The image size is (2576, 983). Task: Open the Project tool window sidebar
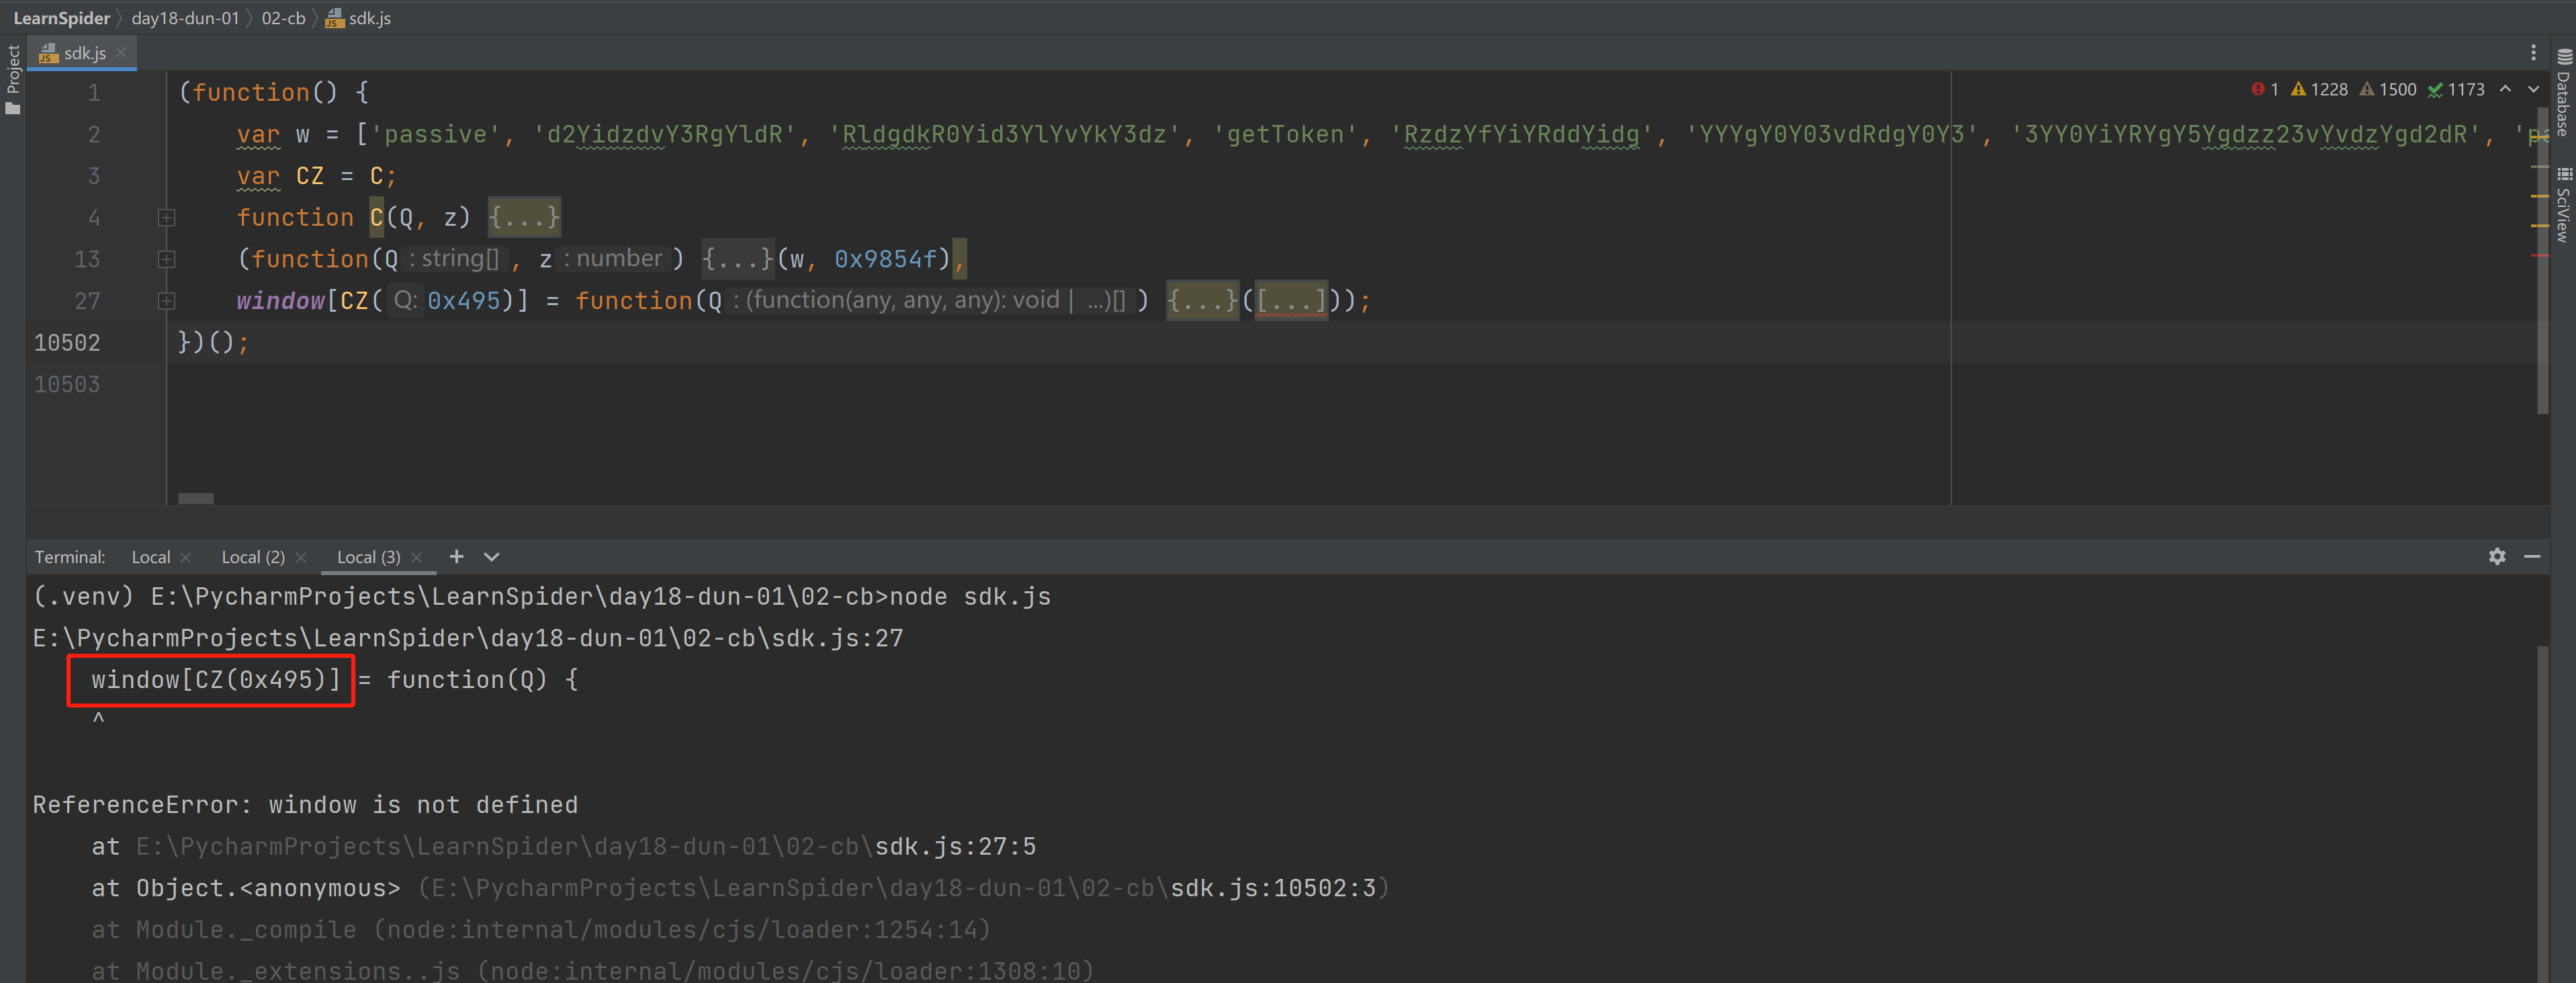[13, 78]
